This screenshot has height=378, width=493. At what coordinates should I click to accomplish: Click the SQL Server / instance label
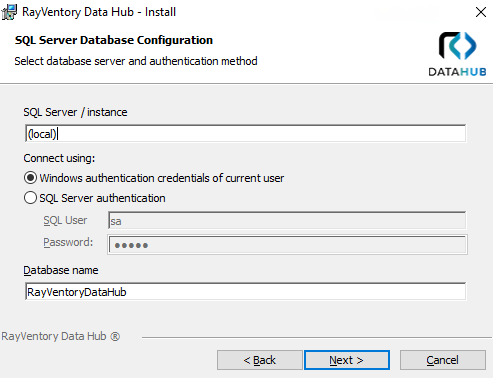(75, 112)
